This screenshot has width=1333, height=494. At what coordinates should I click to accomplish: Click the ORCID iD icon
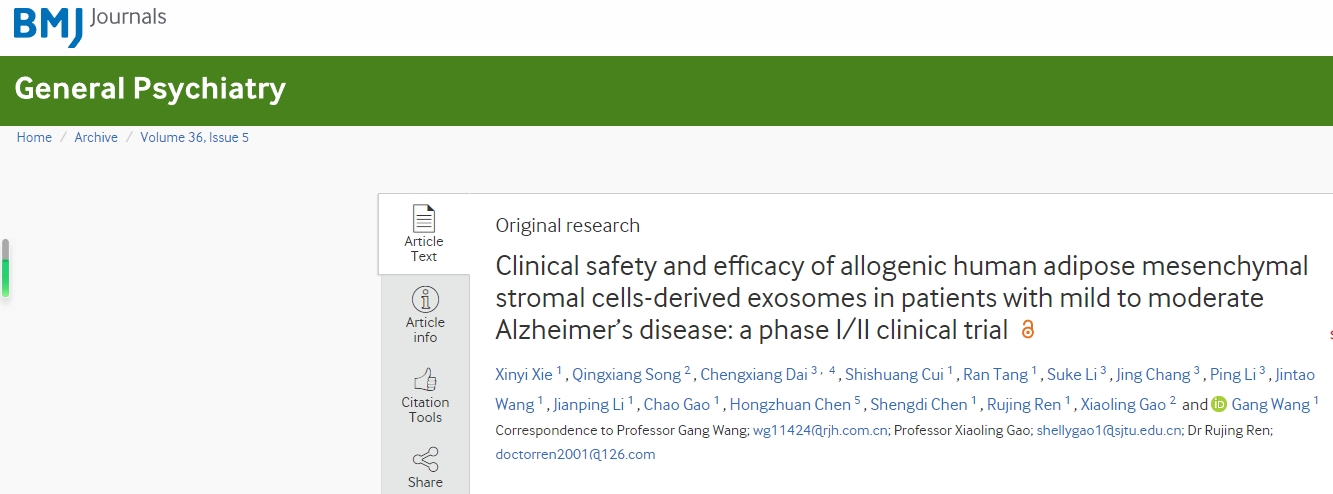coord(1218,404)
